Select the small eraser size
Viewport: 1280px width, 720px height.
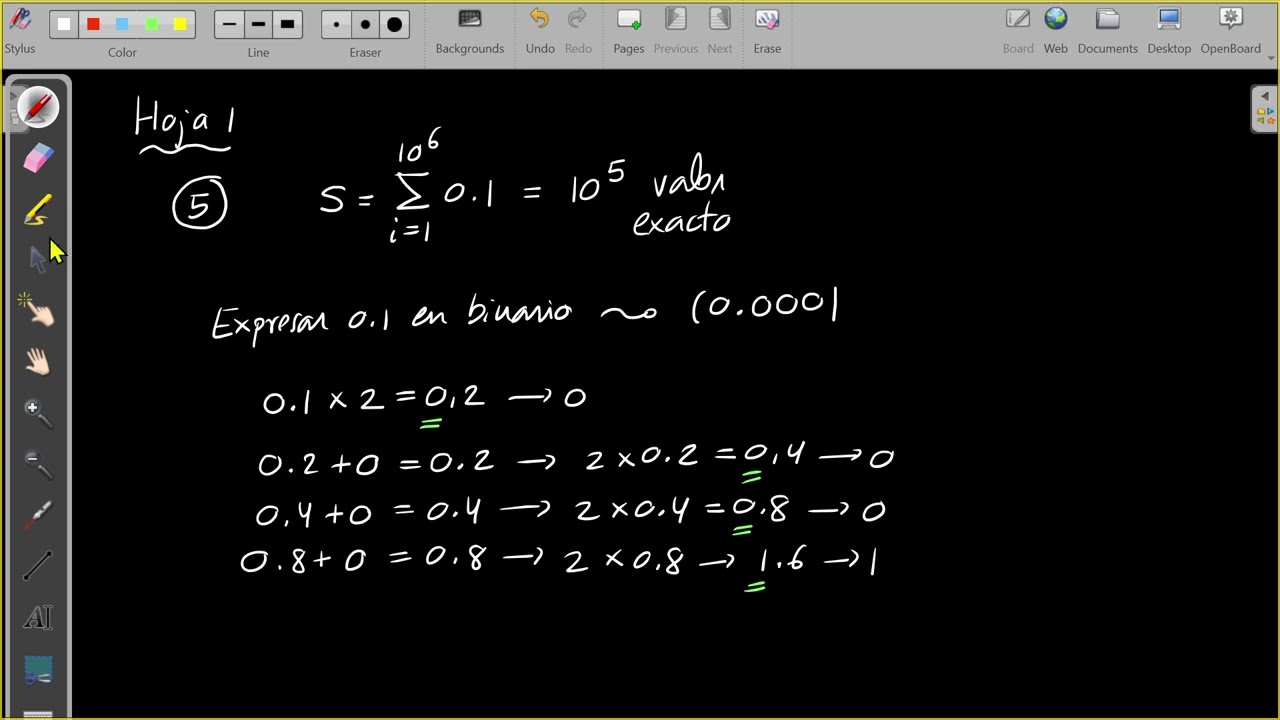336,24
